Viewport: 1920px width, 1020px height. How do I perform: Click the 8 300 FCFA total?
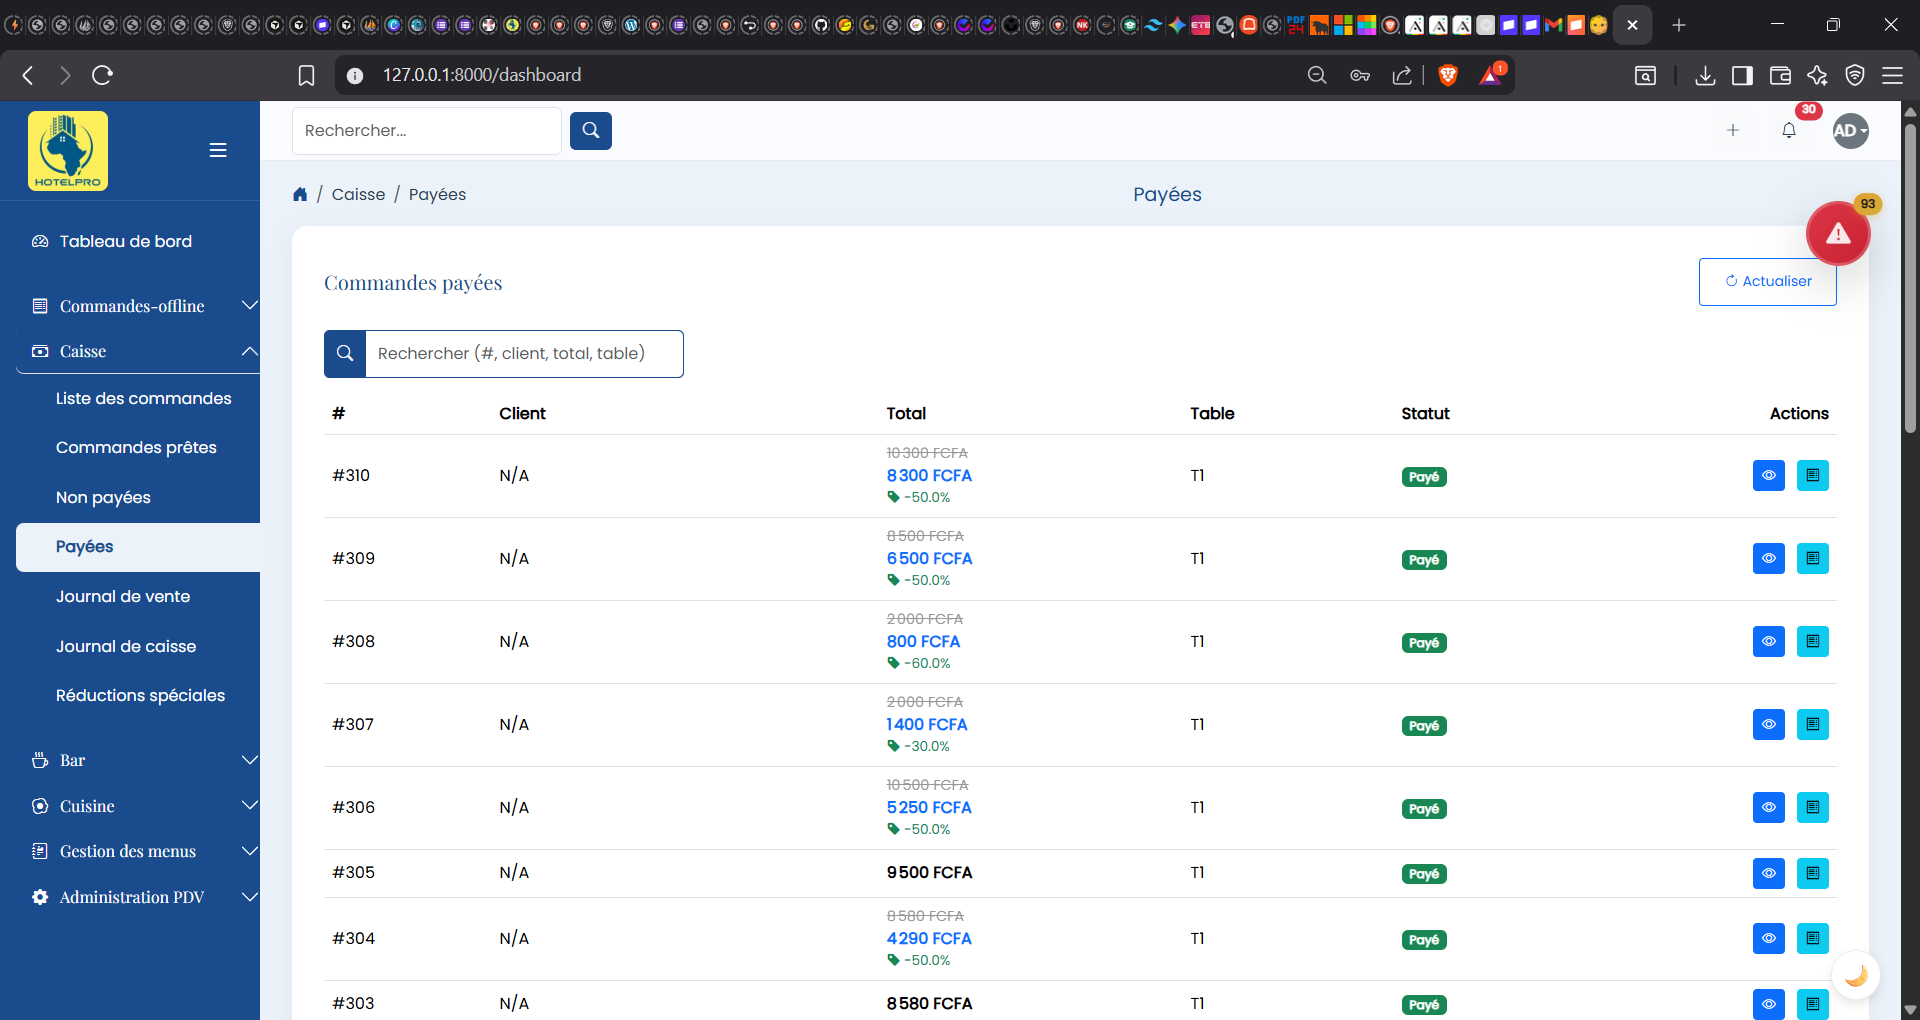click(x=929, y=475)
